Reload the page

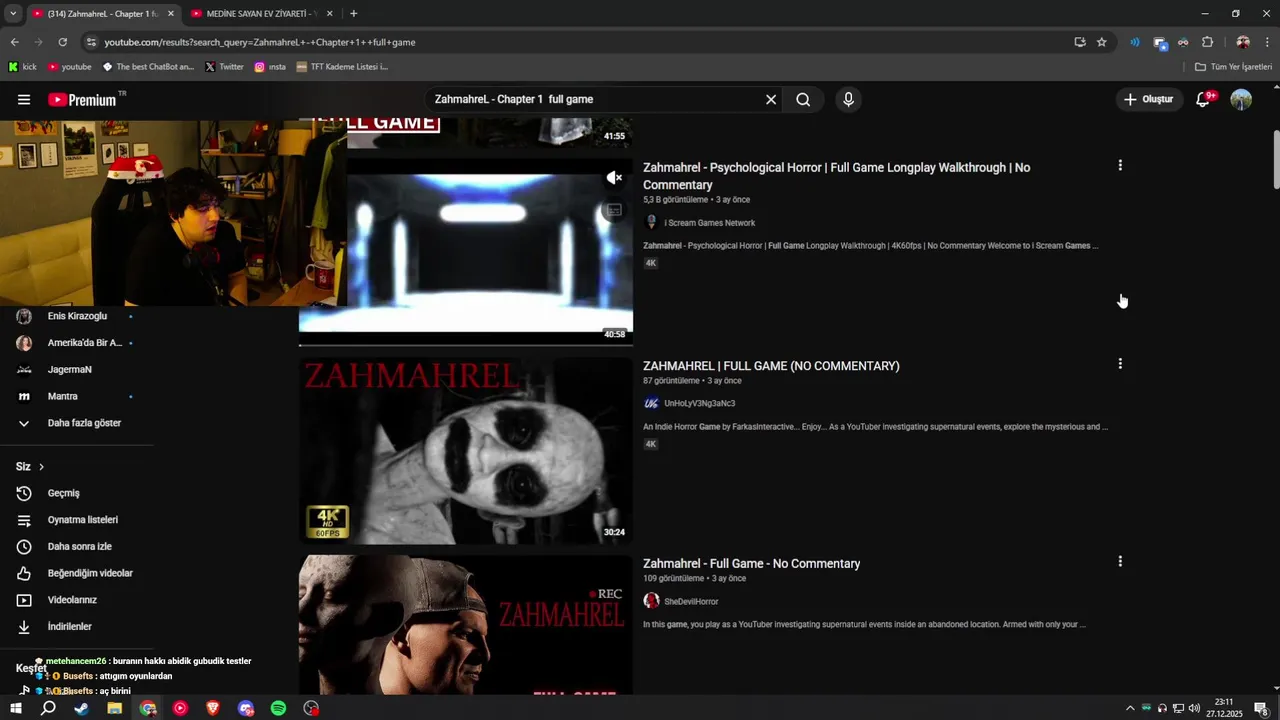(x=62, y=42)
